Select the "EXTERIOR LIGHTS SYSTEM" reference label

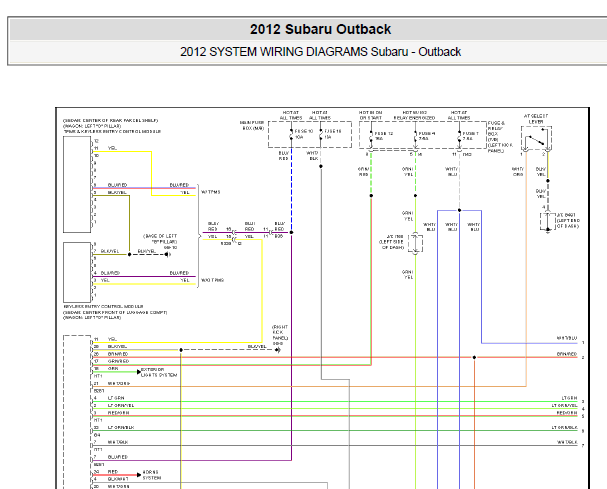(x=159, y=372)
